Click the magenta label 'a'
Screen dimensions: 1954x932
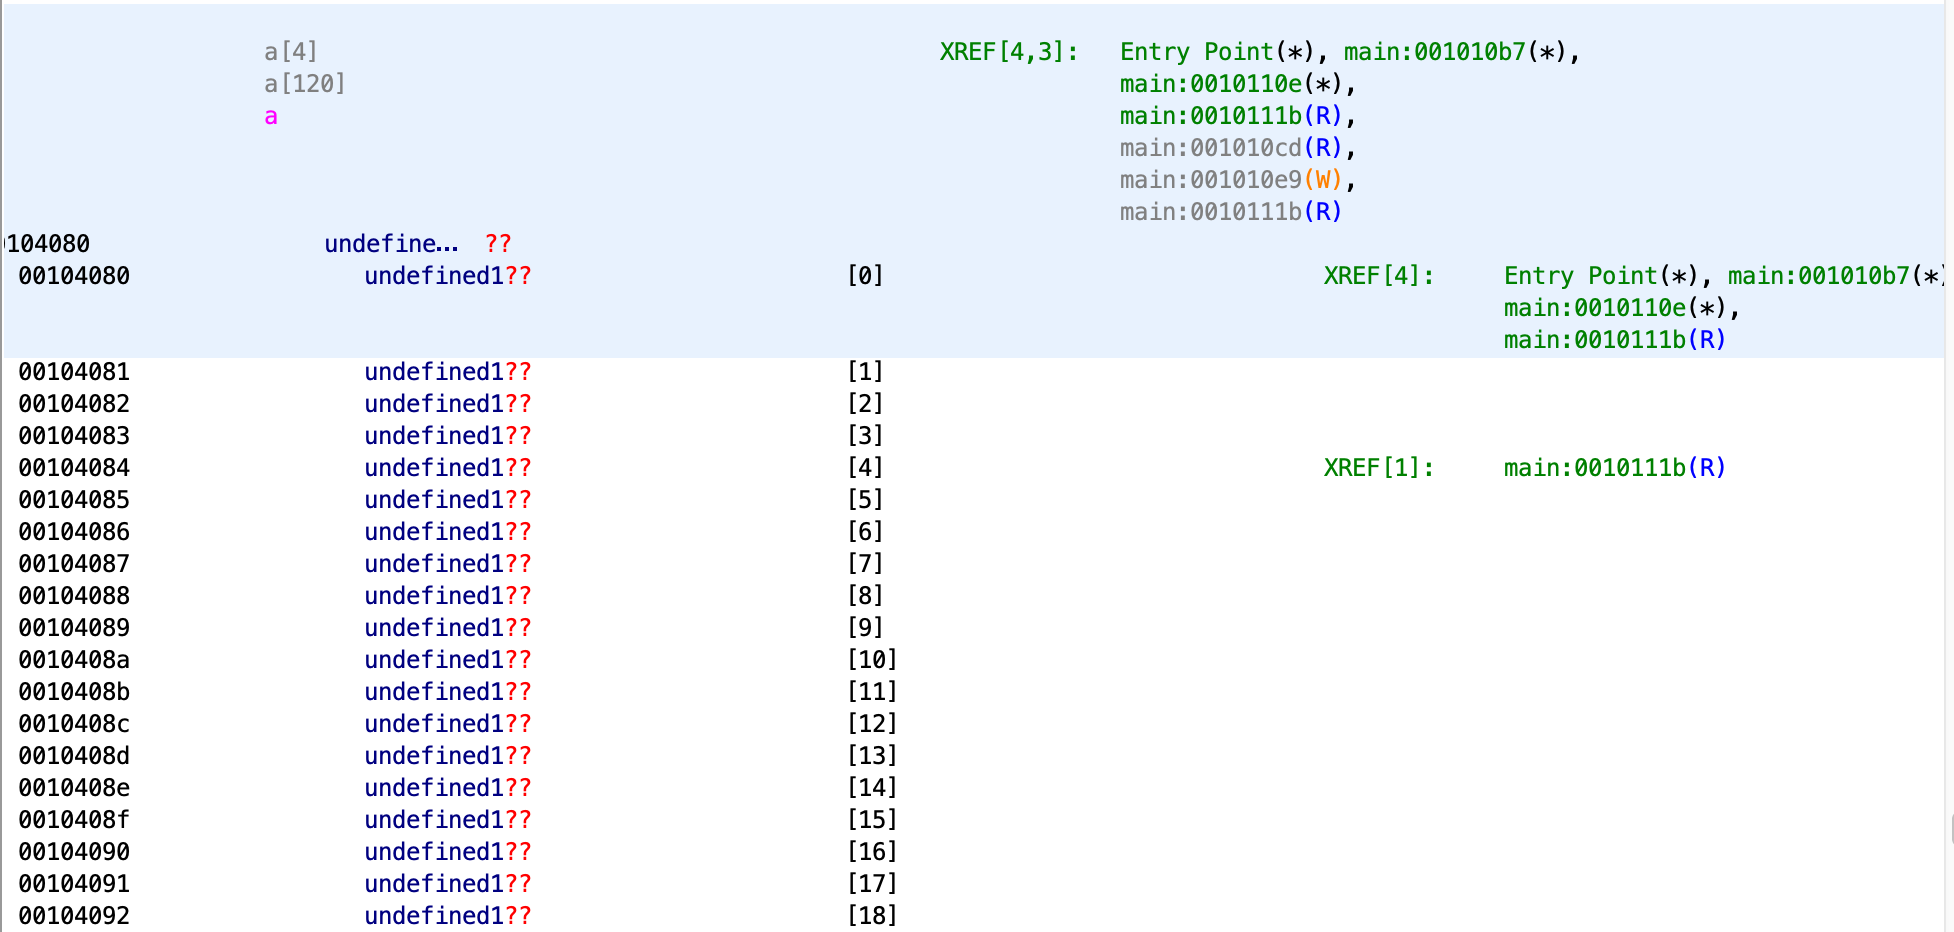270,117
